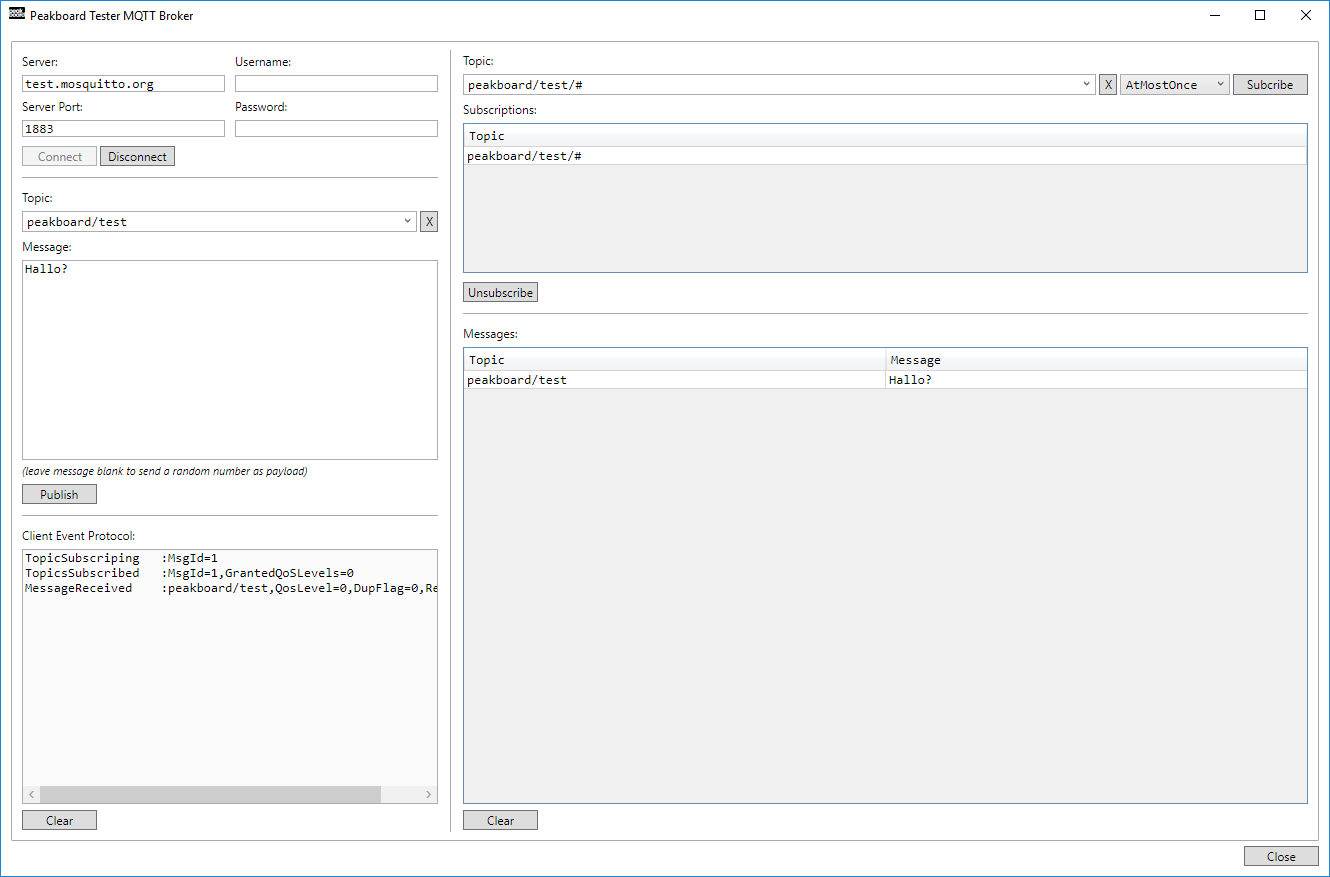Open the QoS level dropdown showing AtMostOnce
Screen dimensions: 1330x877
click(x=1174, y=84)
